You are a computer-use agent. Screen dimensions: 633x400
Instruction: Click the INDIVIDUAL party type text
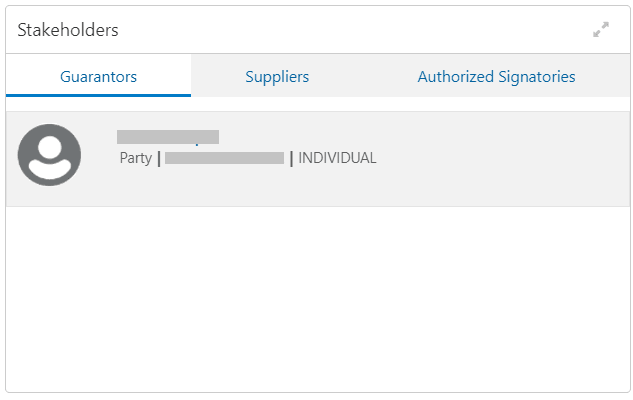(x=338, y=158)
